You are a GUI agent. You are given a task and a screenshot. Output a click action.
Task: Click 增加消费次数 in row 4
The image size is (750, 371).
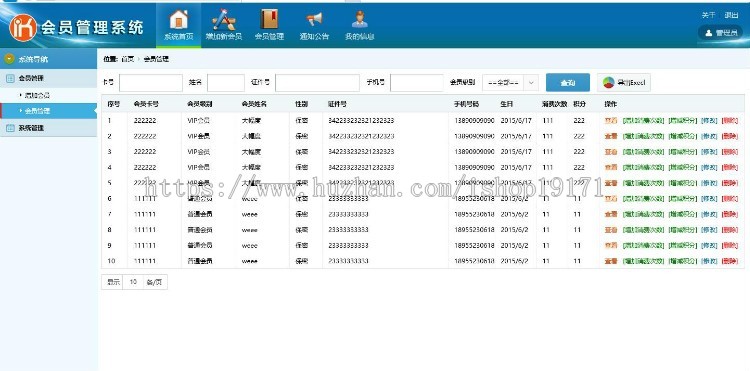point(644,167)
